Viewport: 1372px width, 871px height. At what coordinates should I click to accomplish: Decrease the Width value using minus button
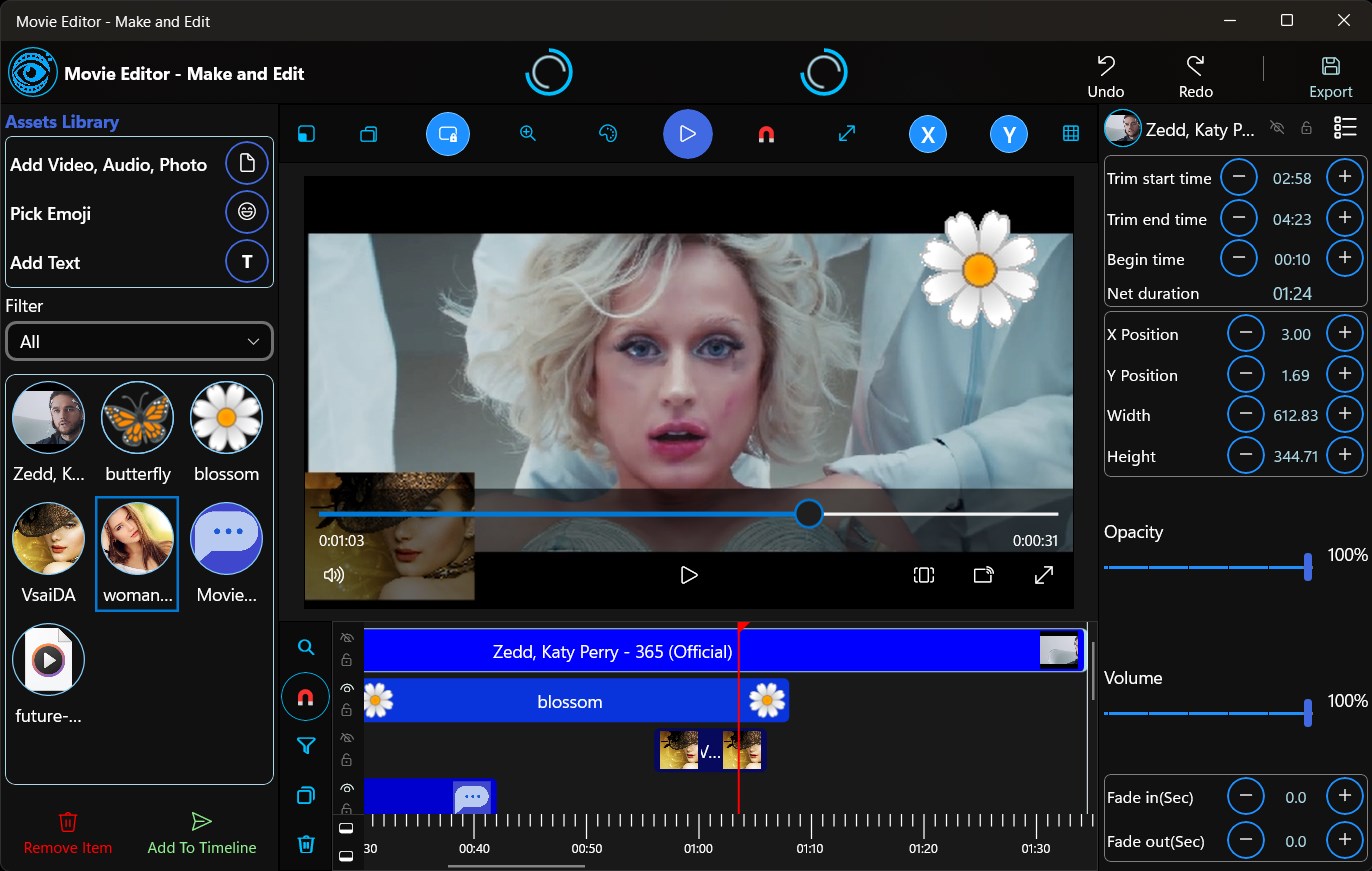pos(1246,414)
